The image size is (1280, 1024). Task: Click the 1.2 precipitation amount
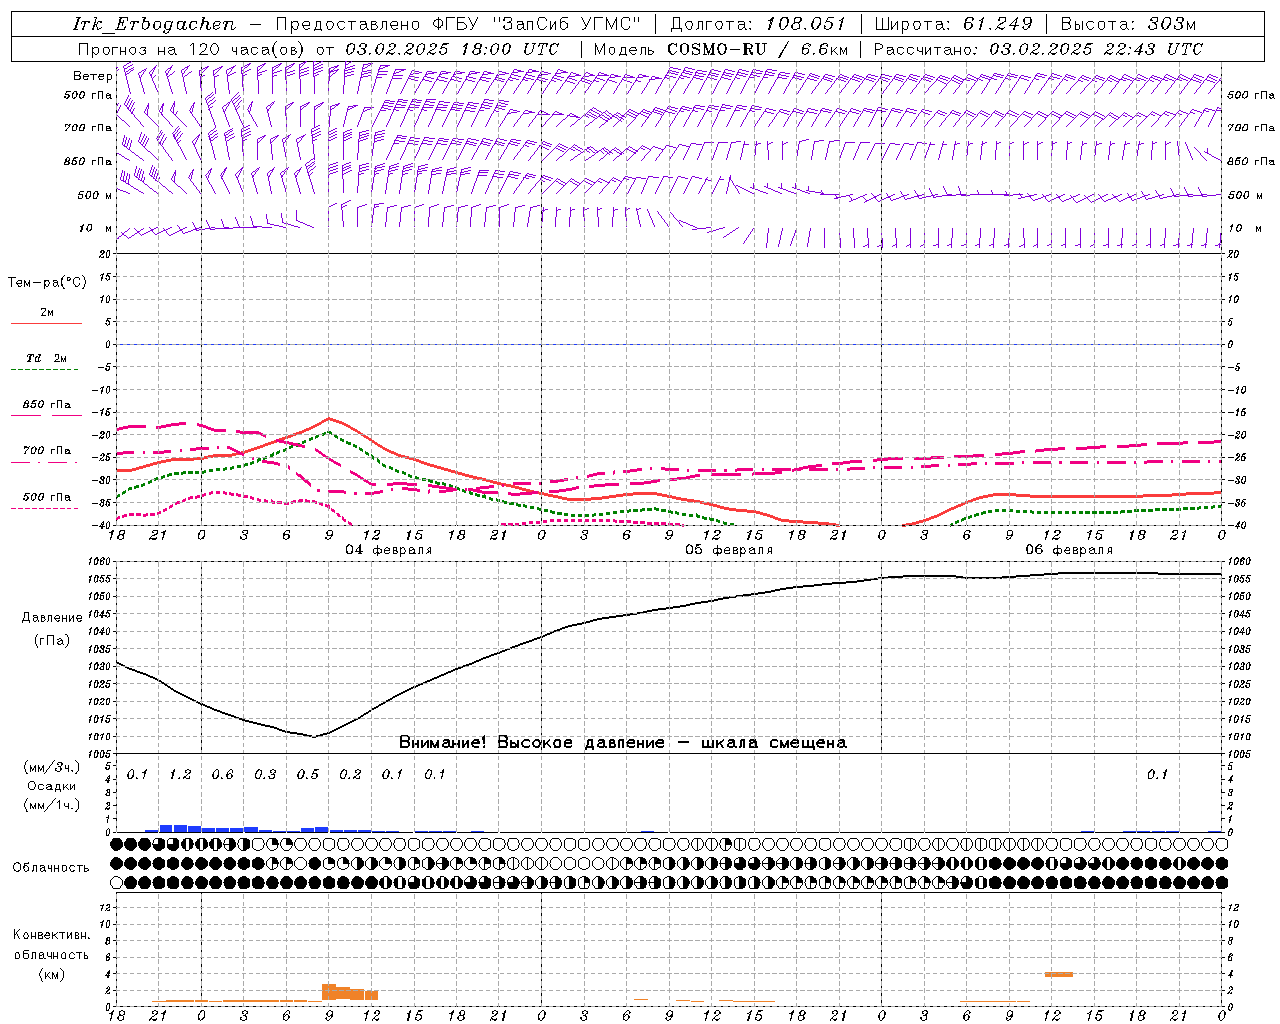[180, 774]
